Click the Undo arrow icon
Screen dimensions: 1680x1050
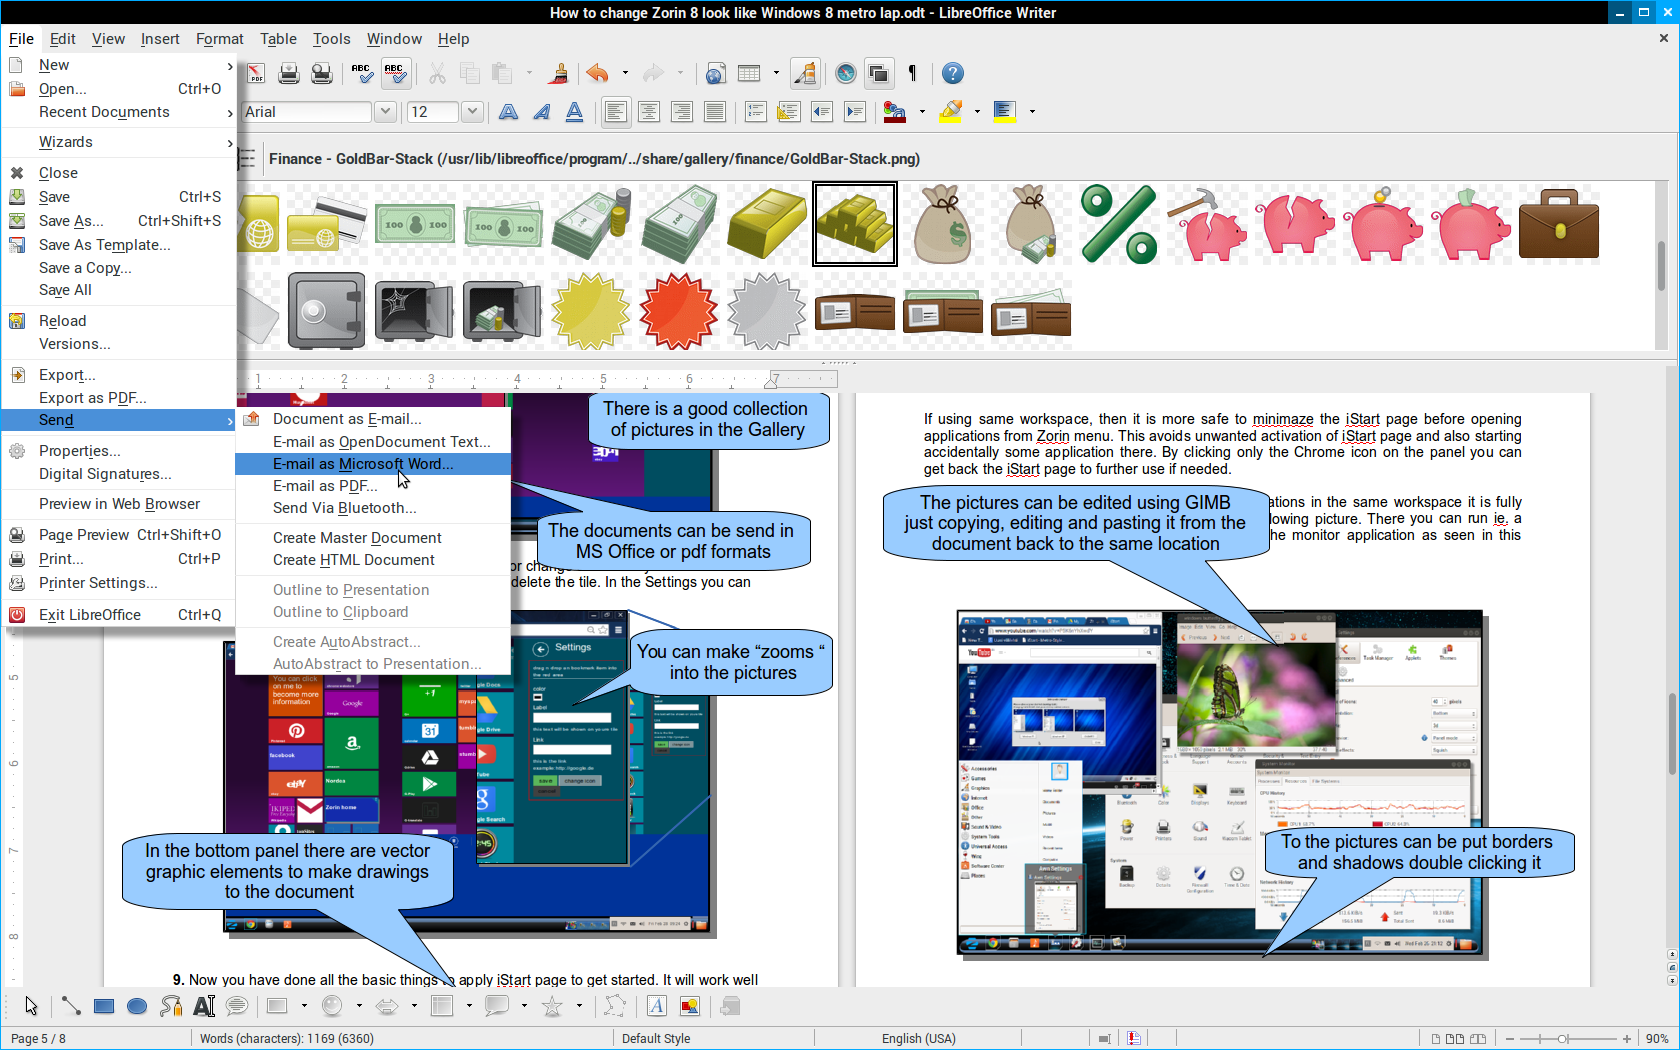coord(598,74)
